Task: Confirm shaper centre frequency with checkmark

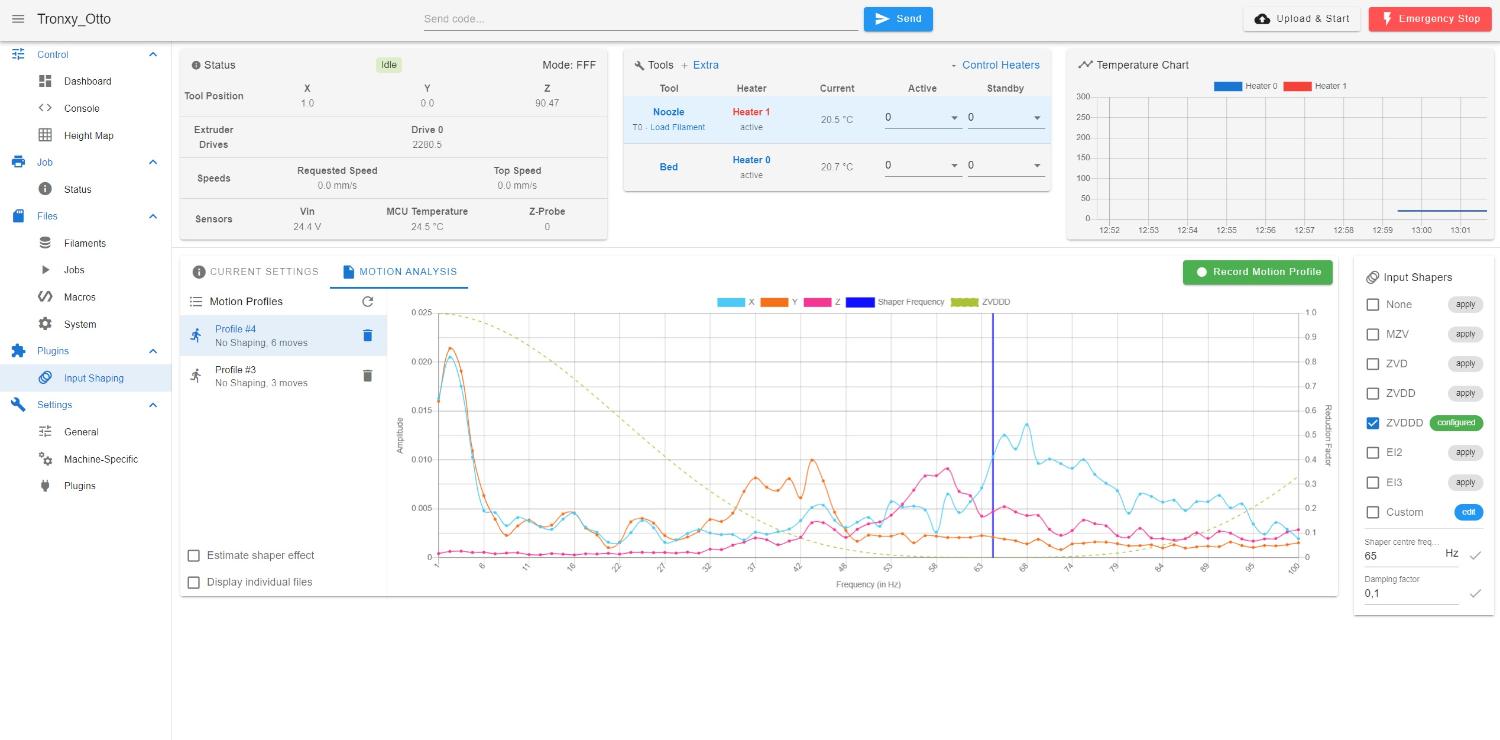Action: (x=1474, y=555)
